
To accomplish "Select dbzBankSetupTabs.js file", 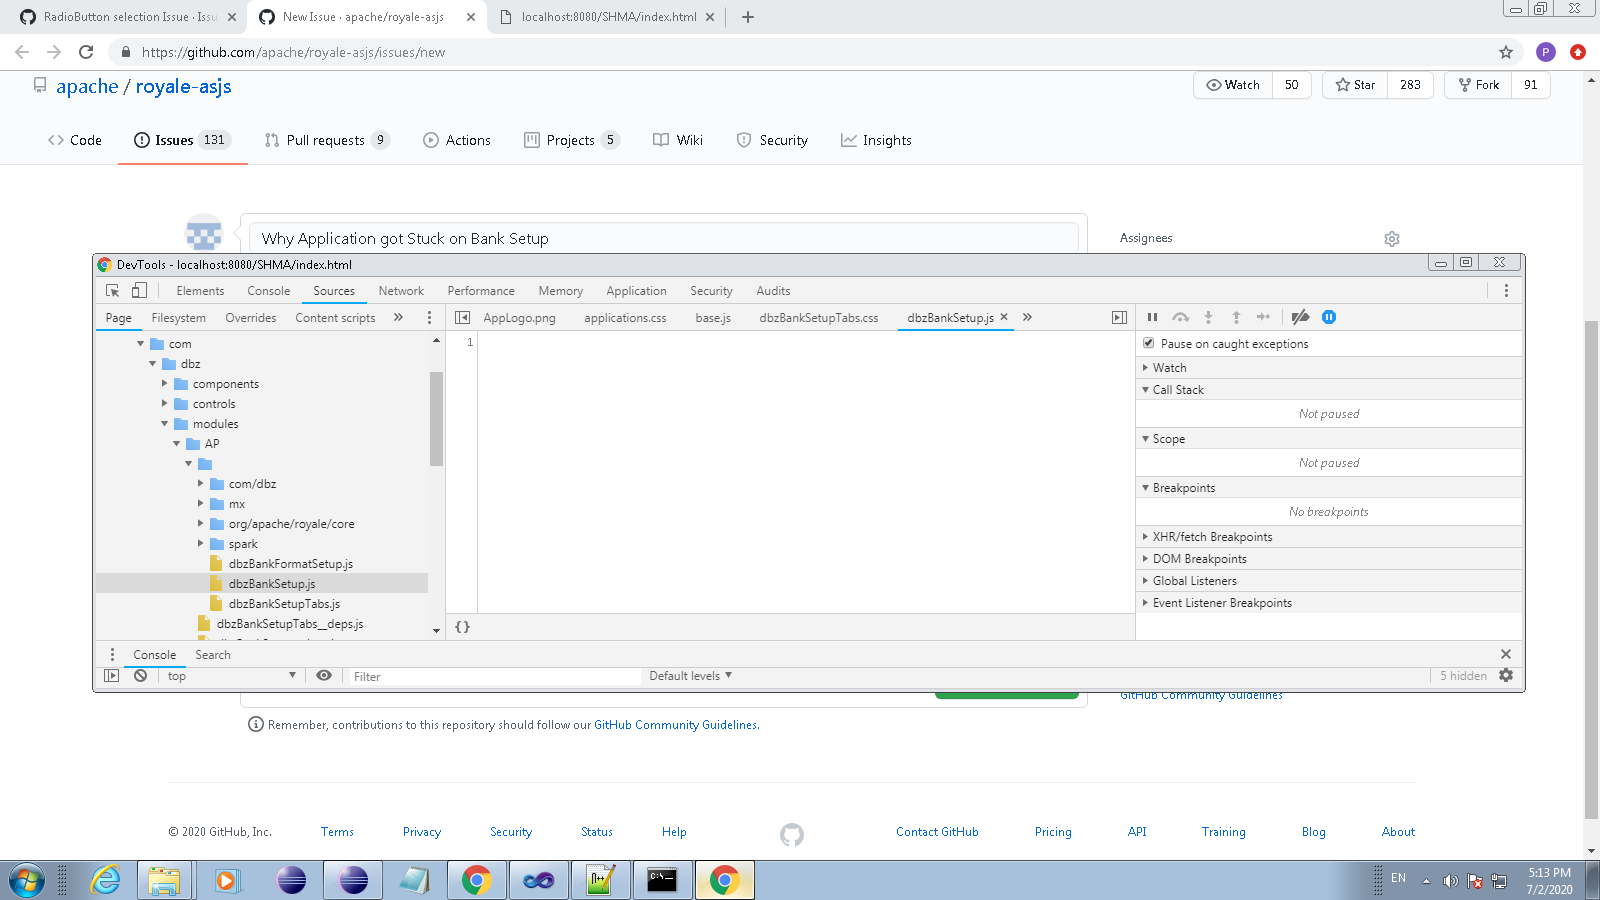I will (284, 604).
